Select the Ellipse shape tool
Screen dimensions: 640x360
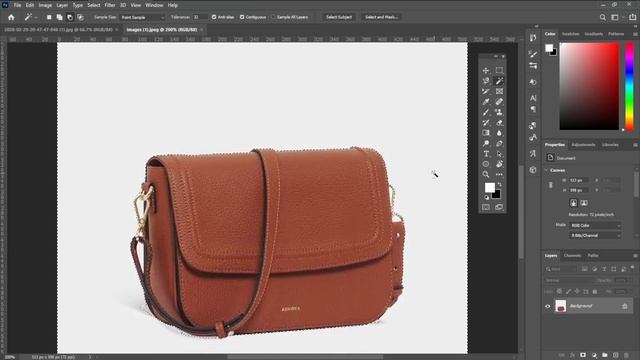[x=486, y=164]
